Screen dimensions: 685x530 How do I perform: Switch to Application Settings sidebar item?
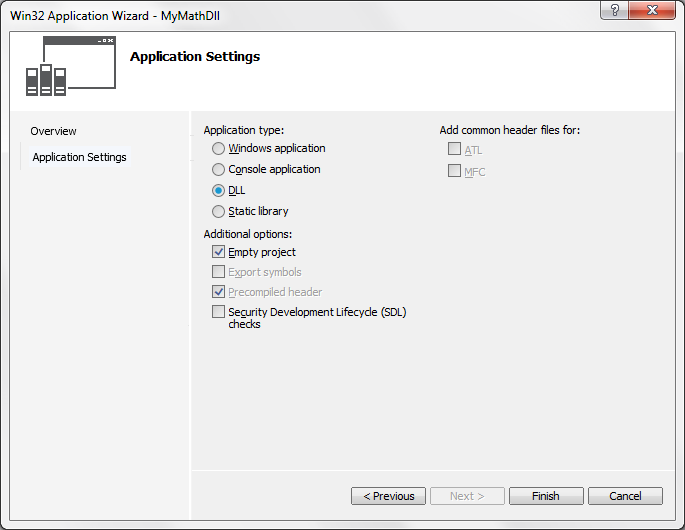tap(80, 157)
